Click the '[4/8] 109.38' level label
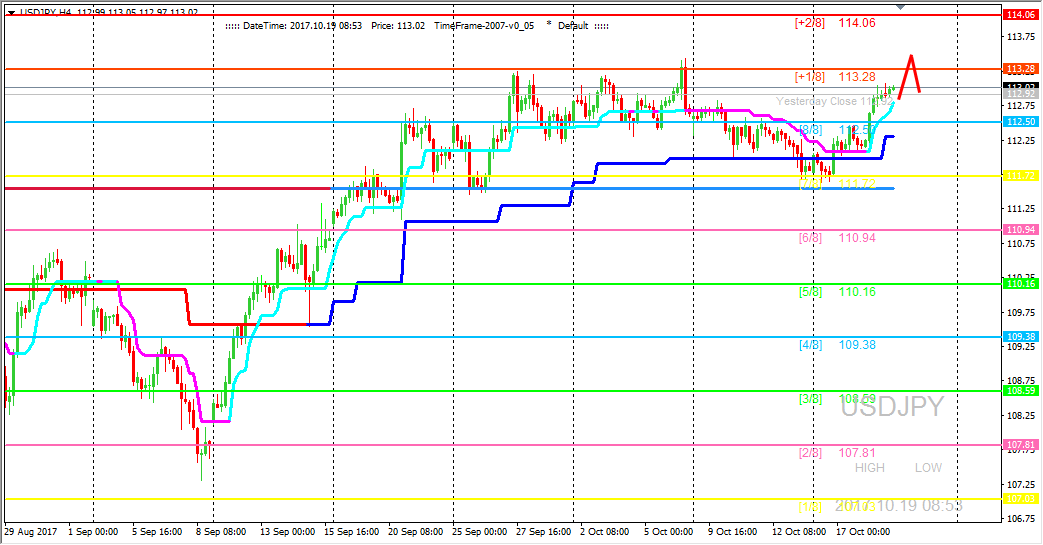 [x=837, y=345]
